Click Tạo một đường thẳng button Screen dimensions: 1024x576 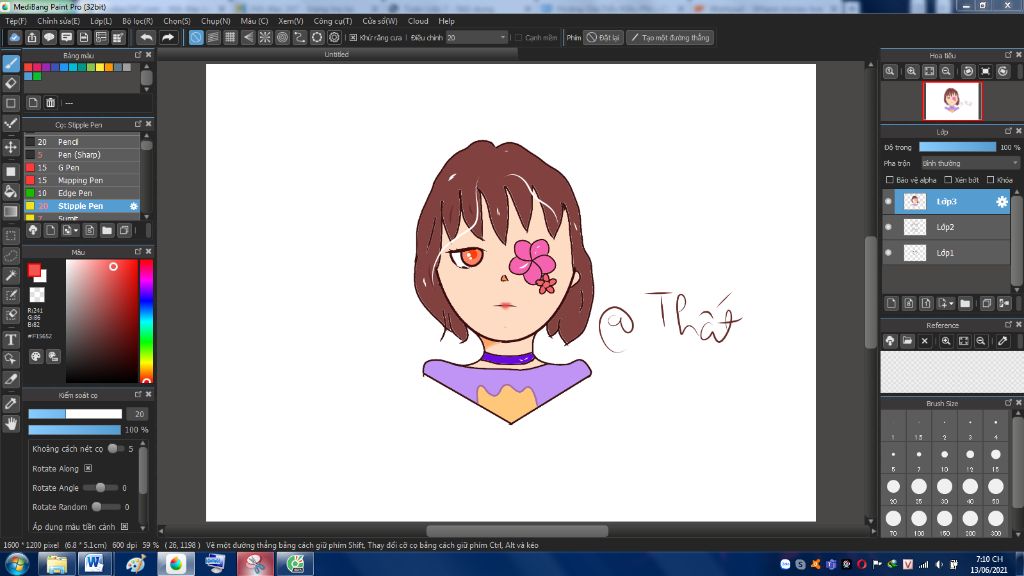click(671, 37)
